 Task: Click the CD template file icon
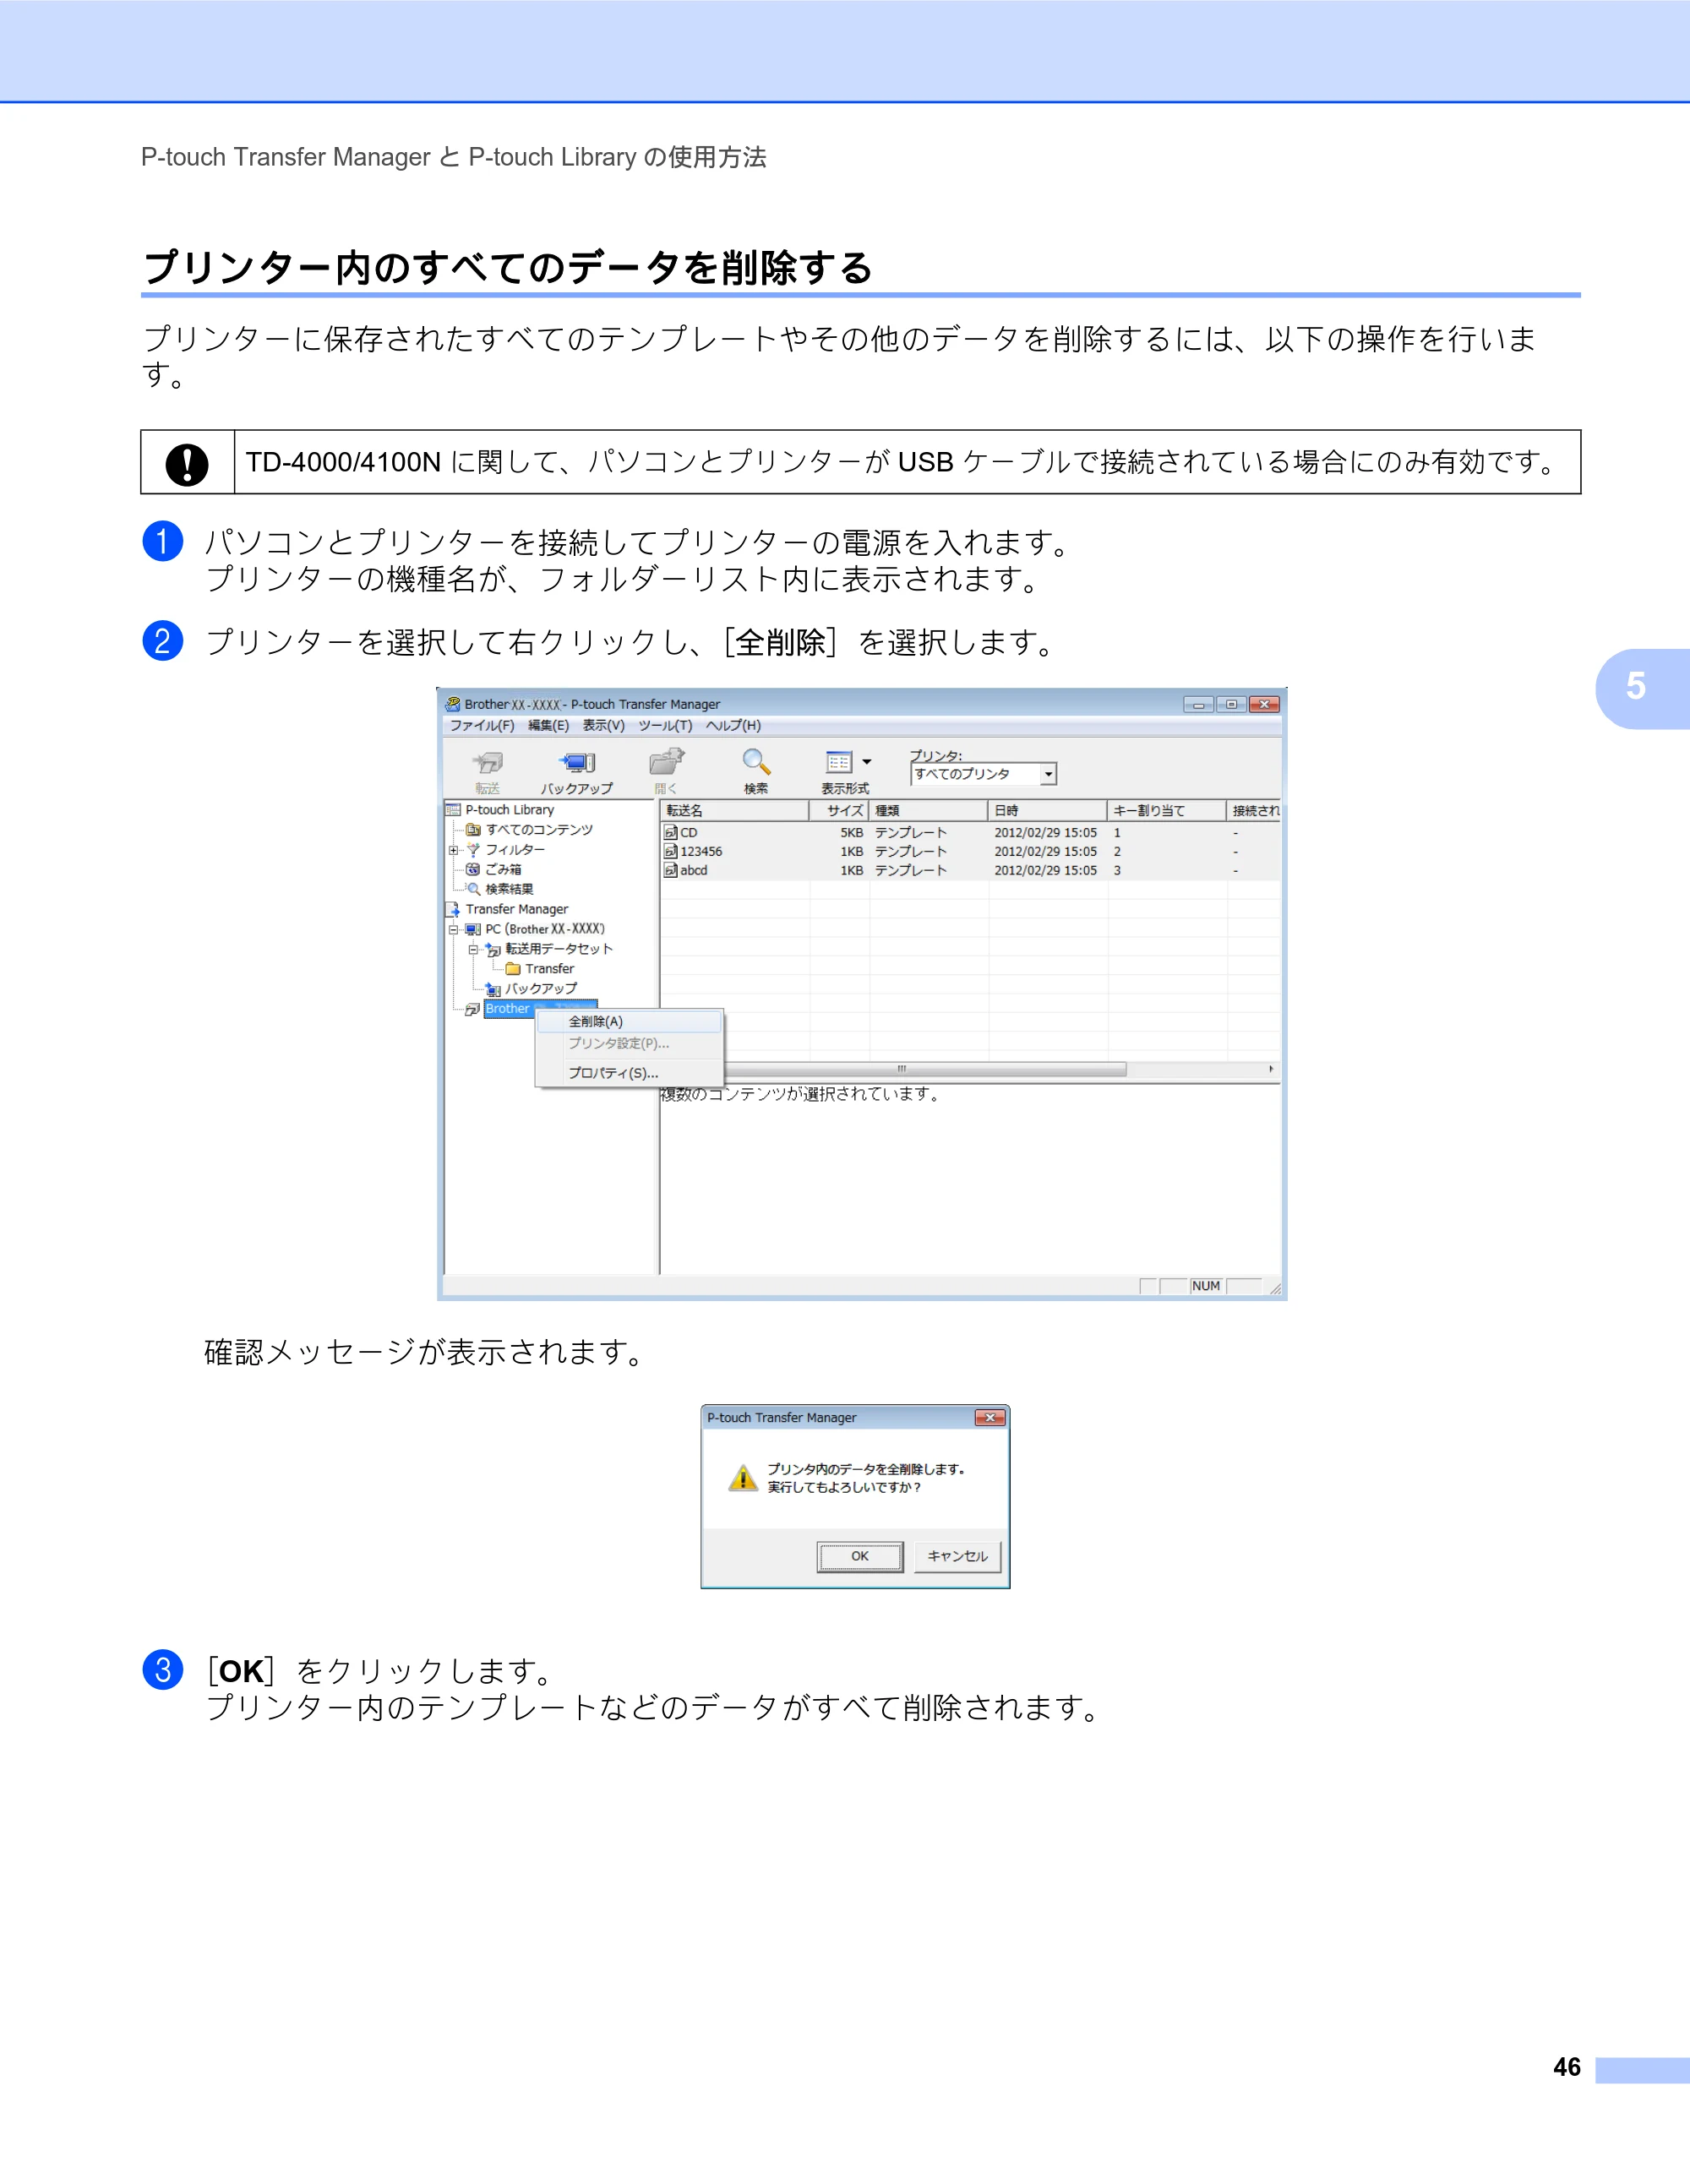(671, 832)
